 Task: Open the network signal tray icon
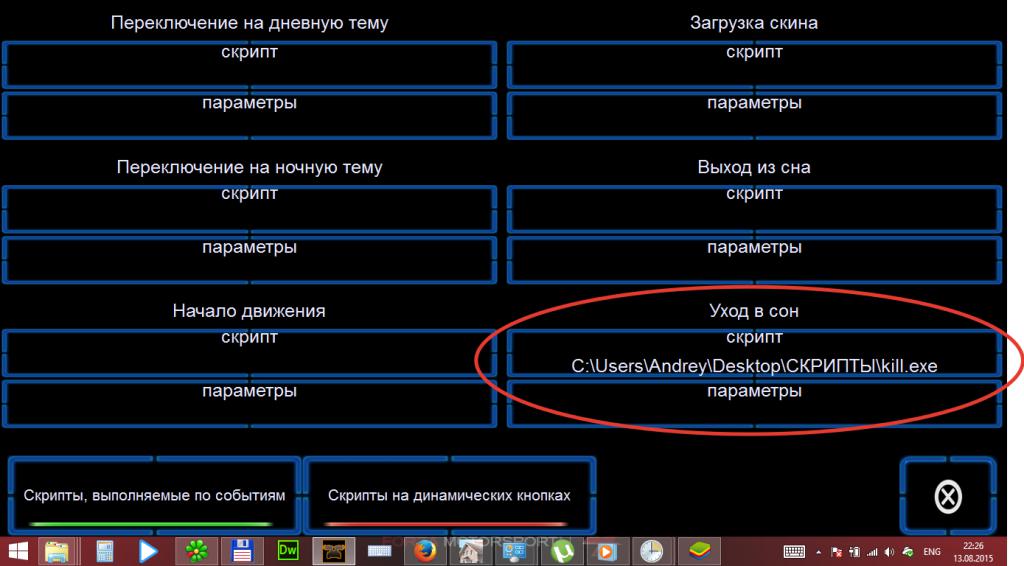pos(872,552)
